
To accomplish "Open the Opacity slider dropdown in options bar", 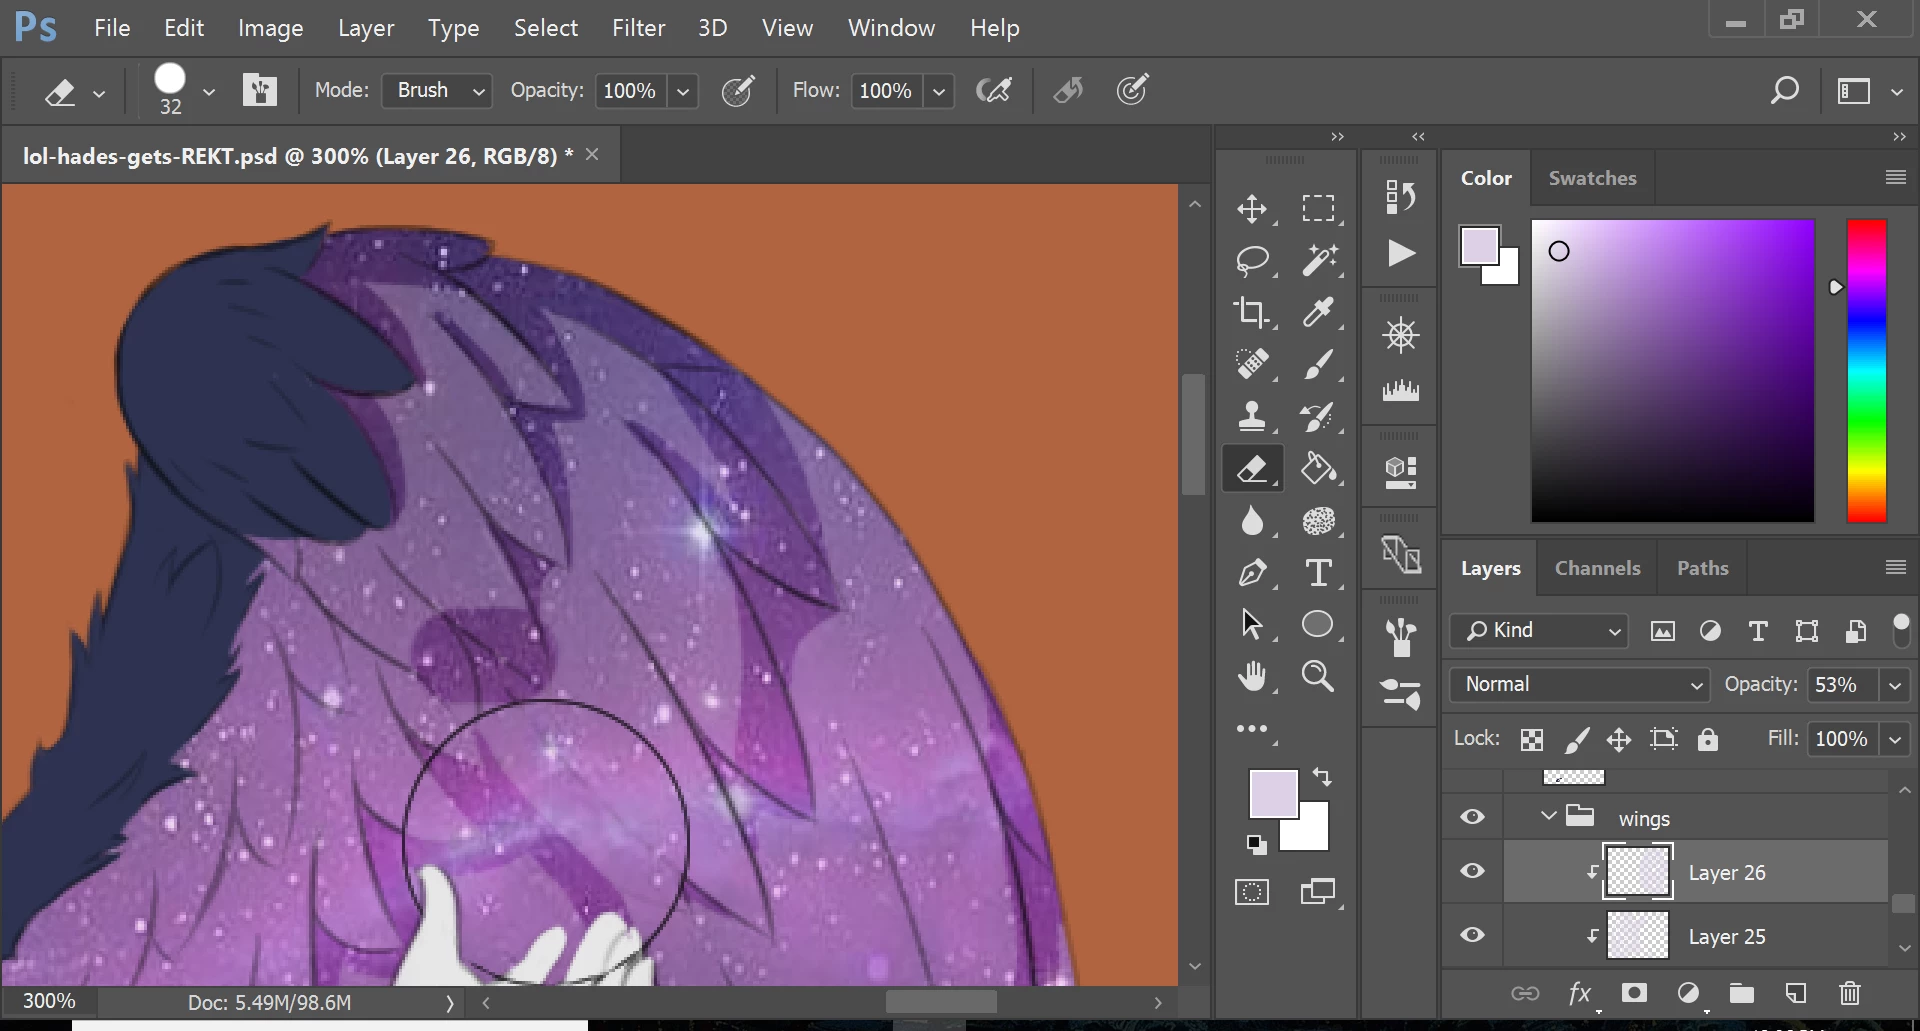I will pyautogui.click(x=683, y=91).
